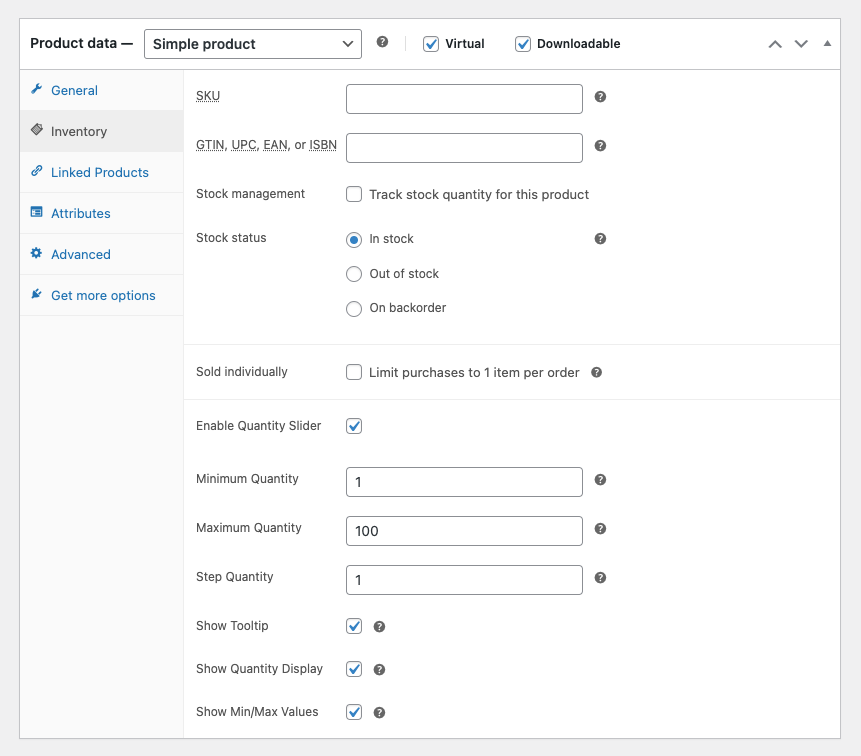Click the Step Quantity input field
This screenshot has height=756, width=861.
[464, 580]
